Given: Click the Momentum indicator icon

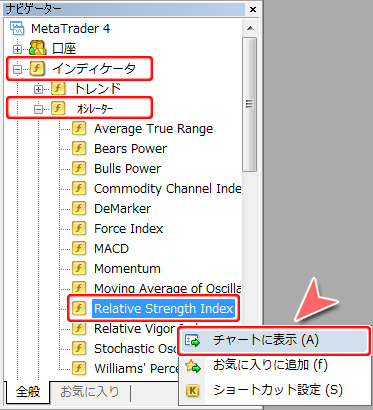Looking at the screenshot, I should (x=79, y=268).
